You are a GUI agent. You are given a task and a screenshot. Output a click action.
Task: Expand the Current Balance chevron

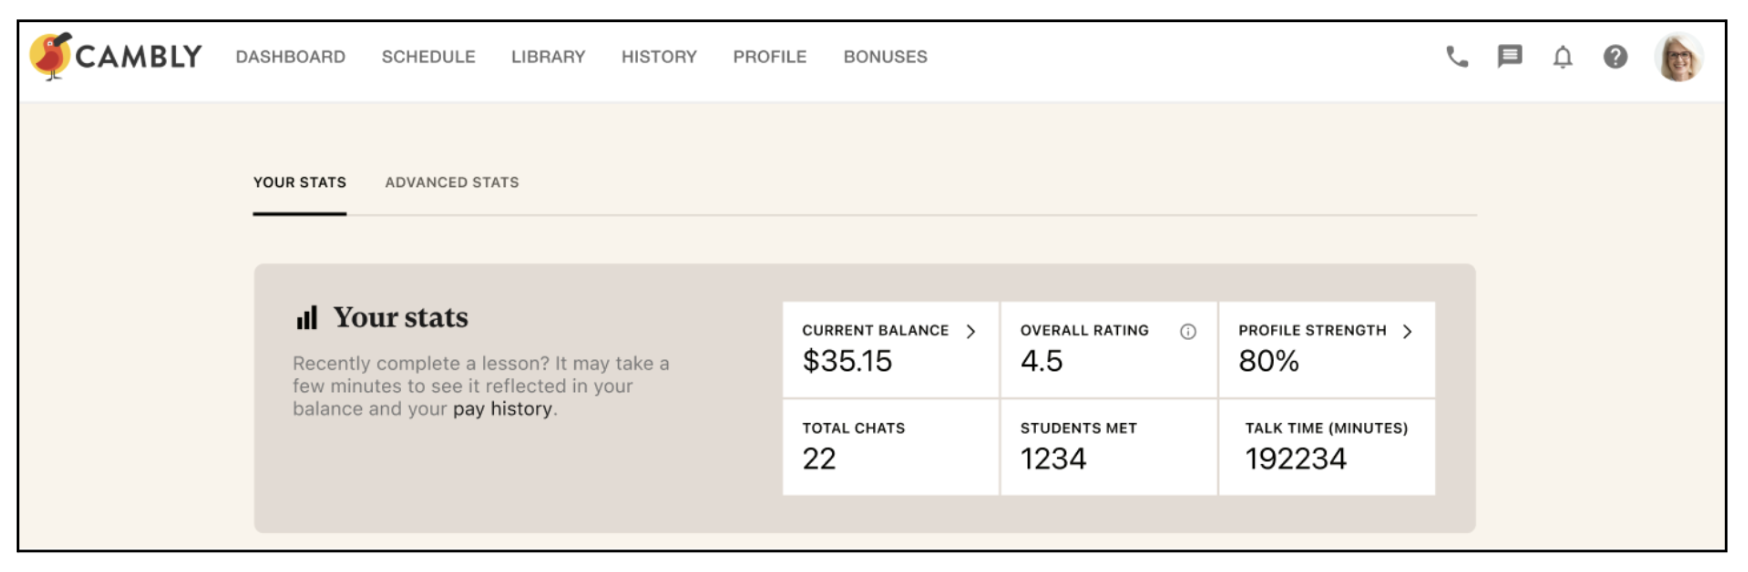(x=971, y=331)
